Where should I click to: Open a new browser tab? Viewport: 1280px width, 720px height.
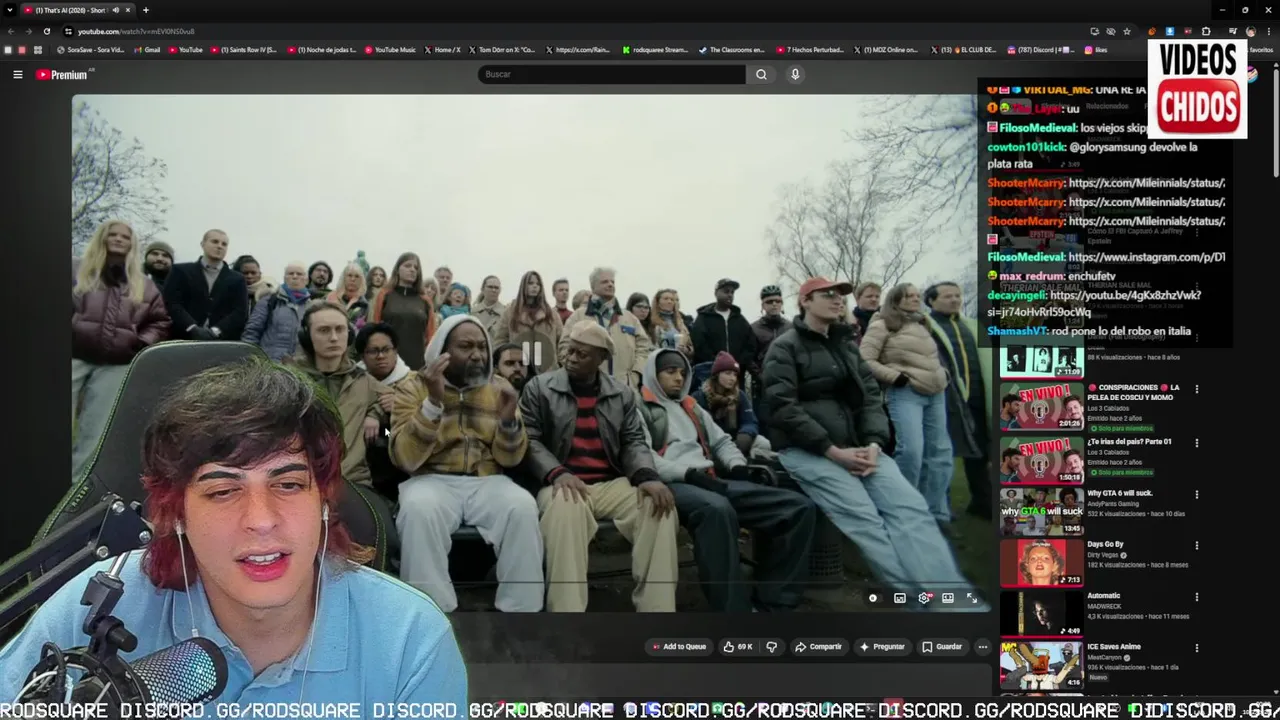[146, 10]
